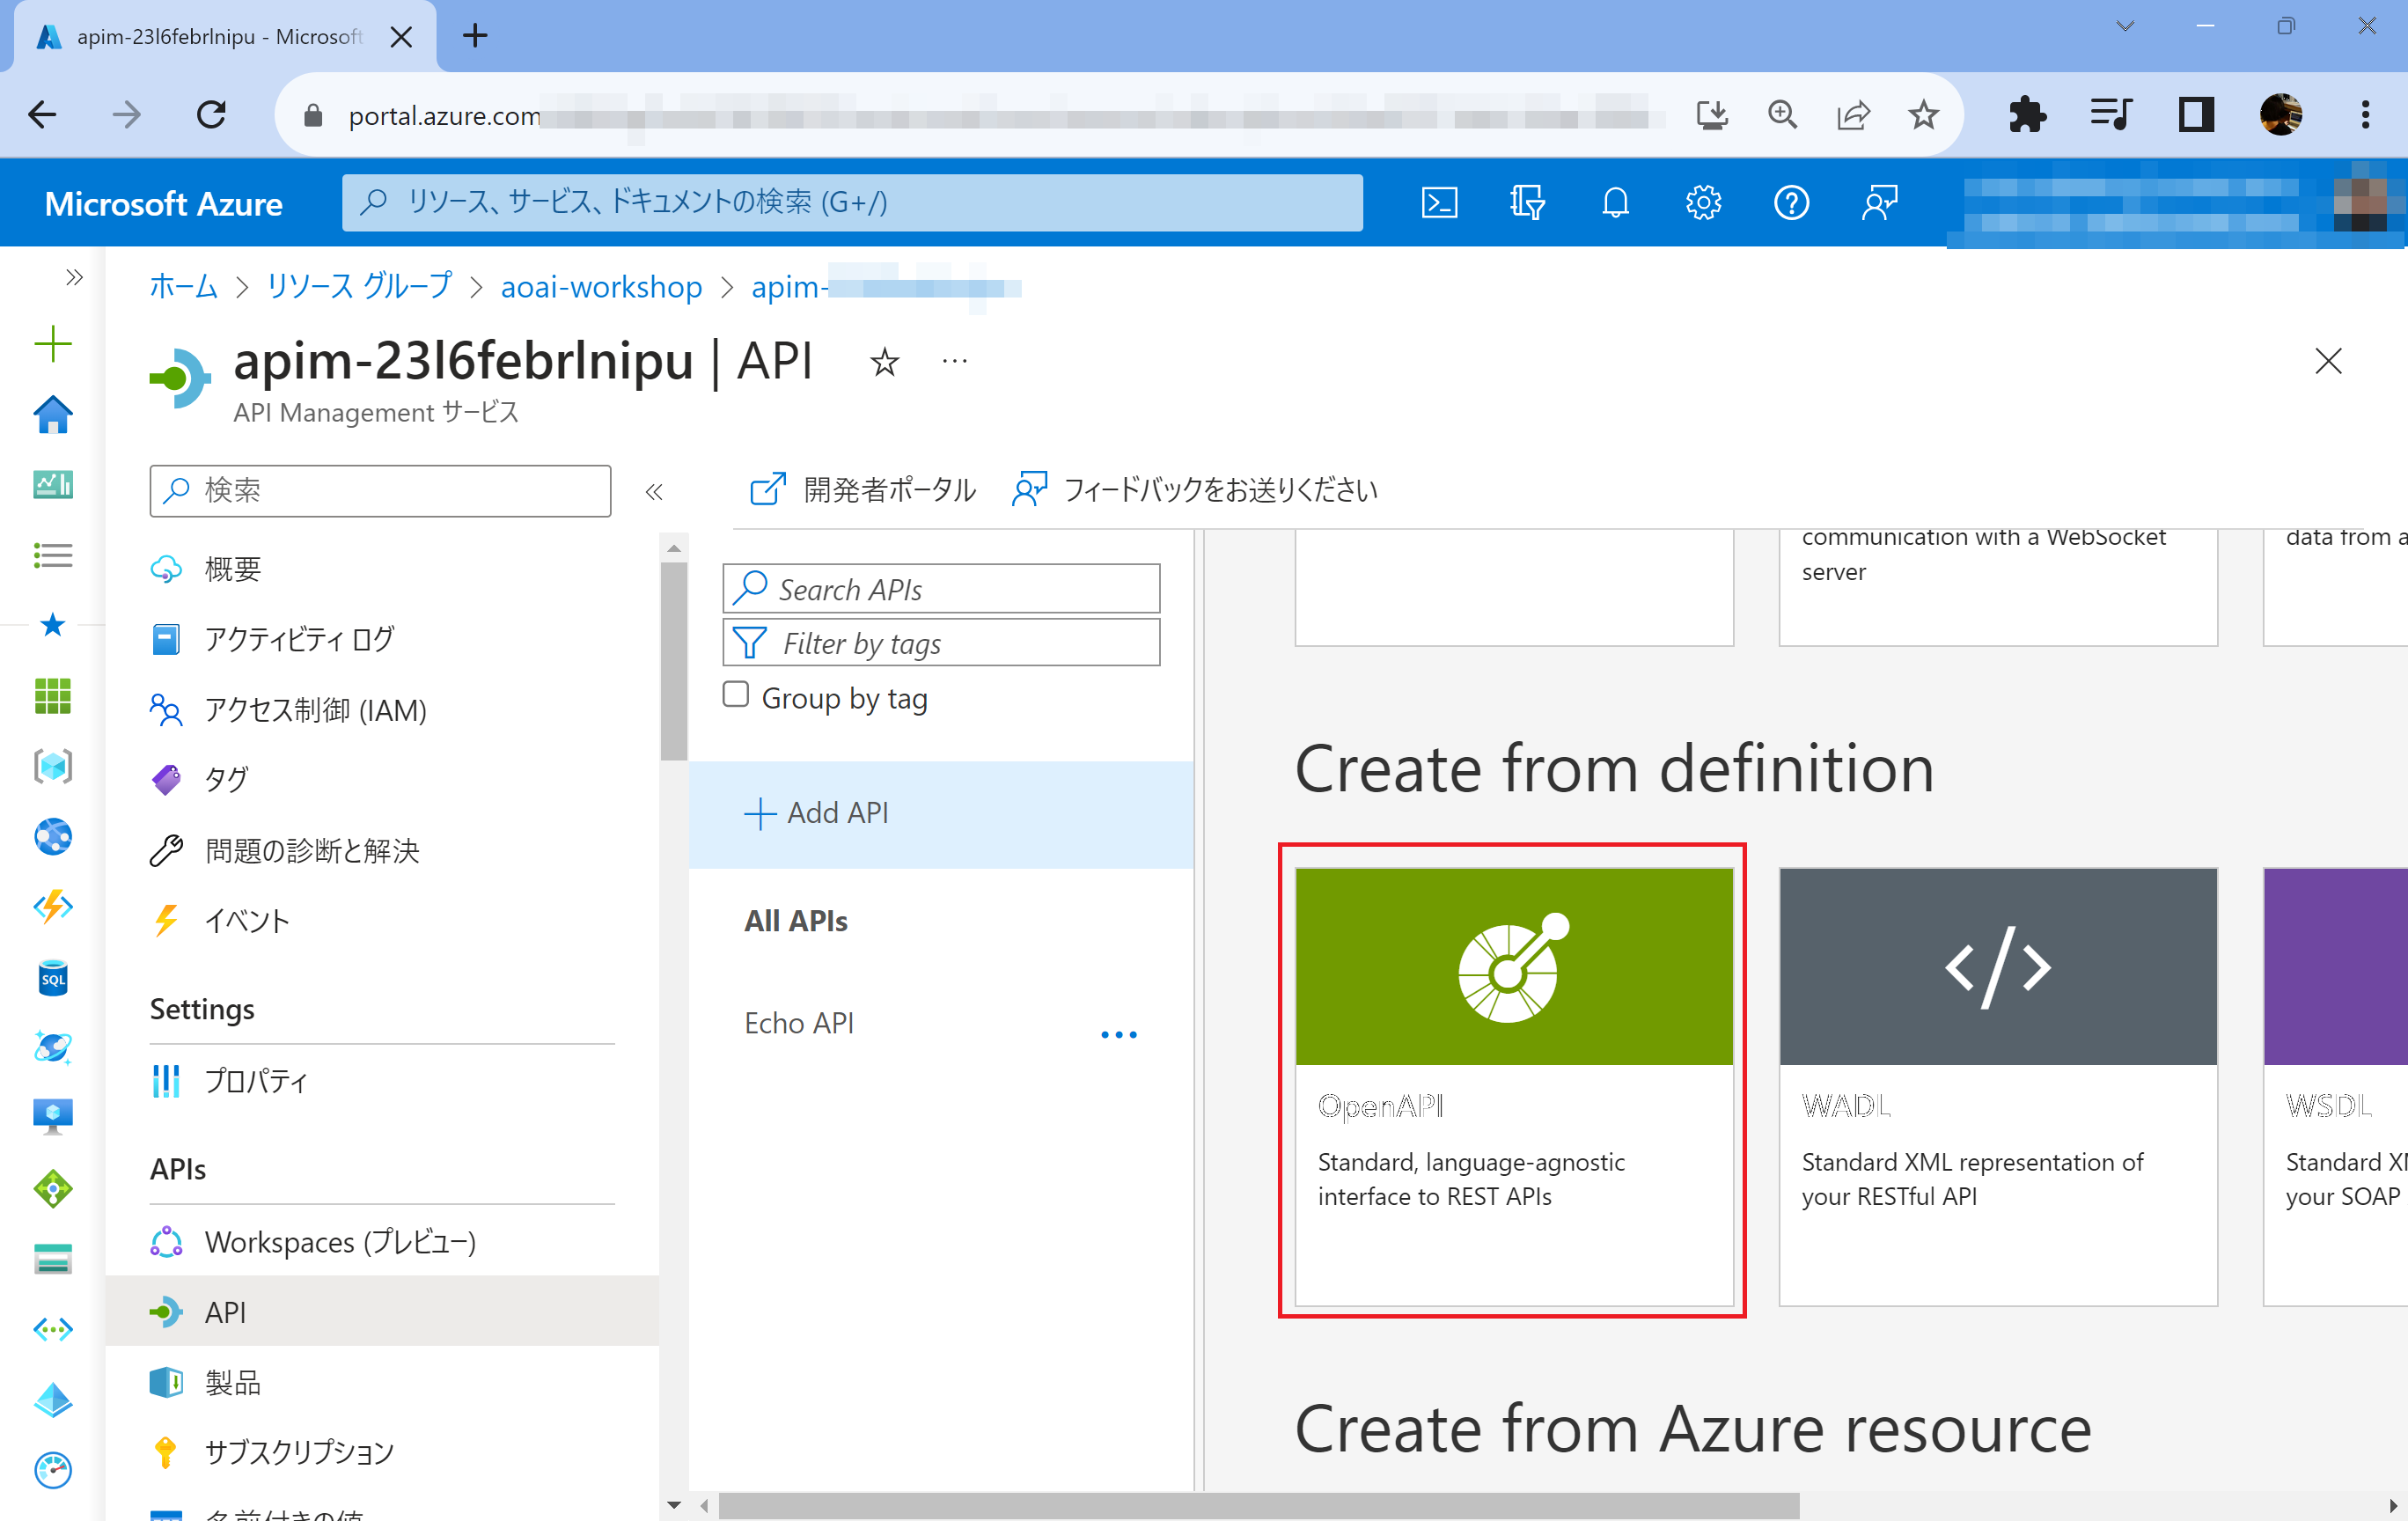The height and width of the screenshot is (1521, 2408).
Task: Bookmark the page using the address bar star
Action: pos(1923,114)
